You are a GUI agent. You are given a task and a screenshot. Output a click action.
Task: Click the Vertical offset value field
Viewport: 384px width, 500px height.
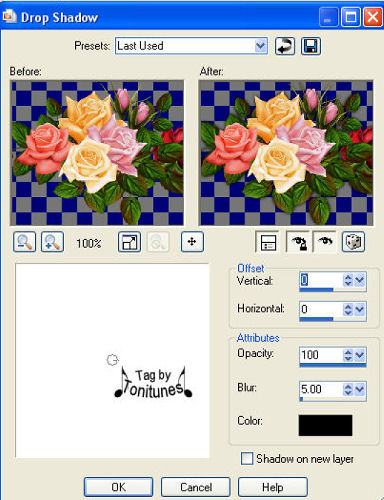coord(321,280)
